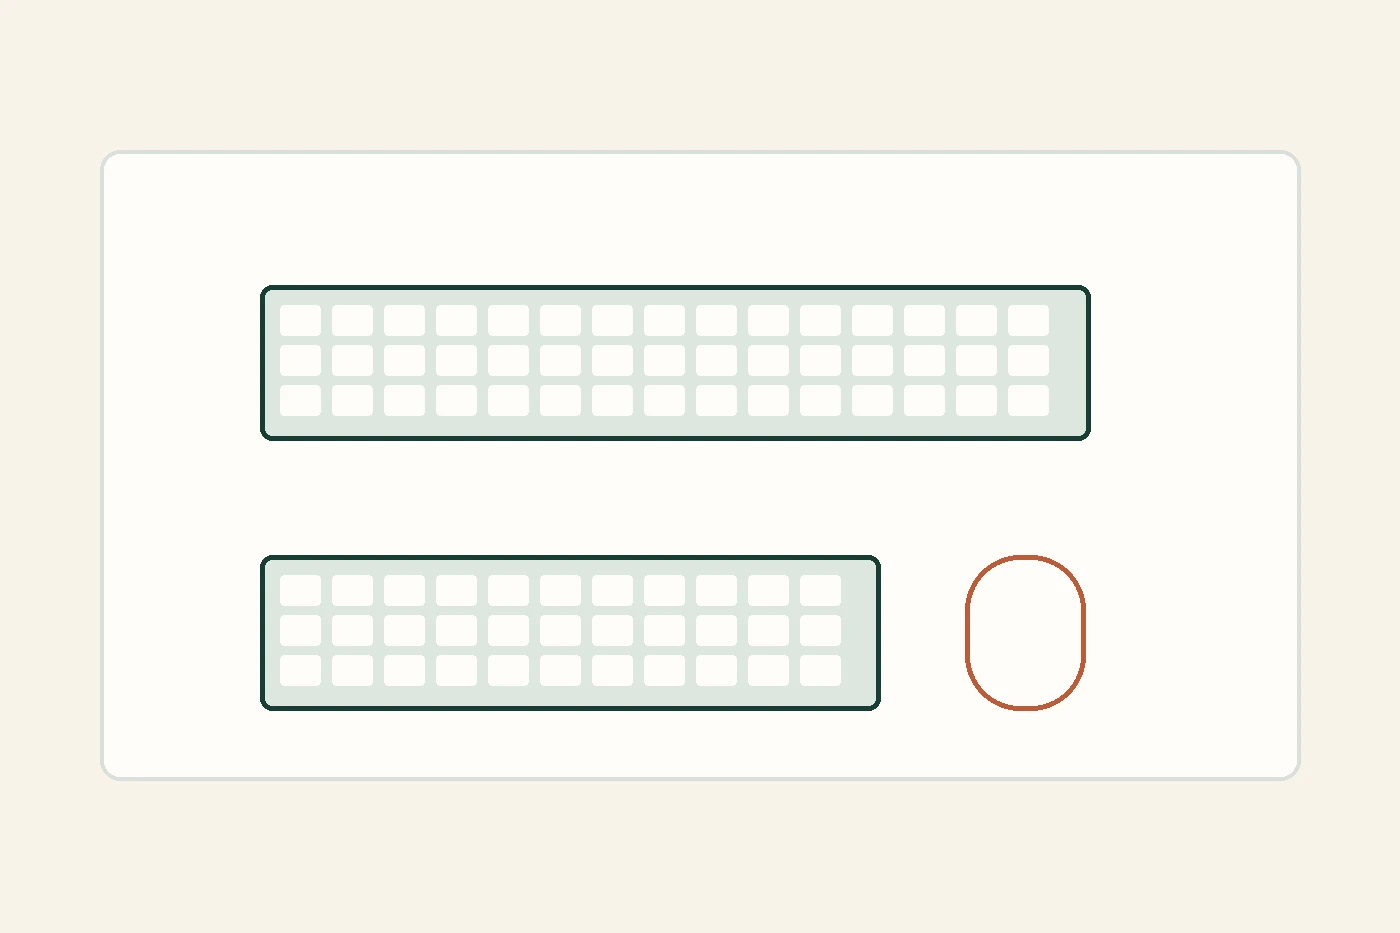Click second key in lower keyboard's top row
The height and width of the screenshot is (933, 1400).
click(x=352, y=591)
